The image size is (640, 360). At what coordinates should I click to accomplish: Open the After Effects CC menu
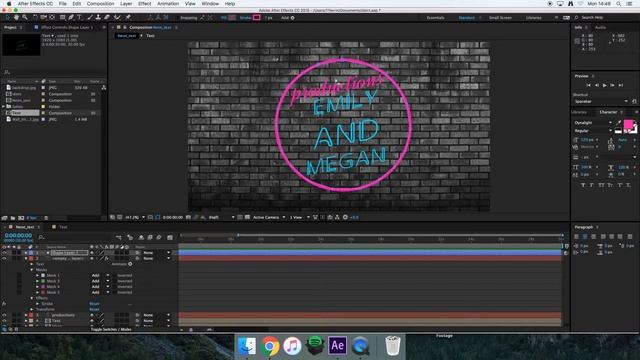tap(35, 4)
